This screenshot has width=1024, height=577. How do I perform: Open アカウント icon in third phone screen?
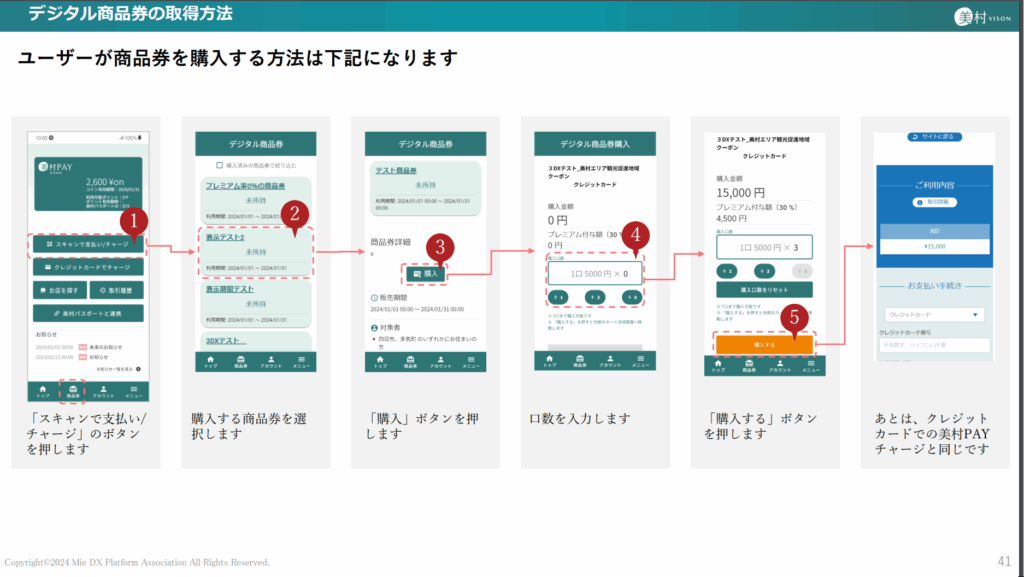point(440,362)
